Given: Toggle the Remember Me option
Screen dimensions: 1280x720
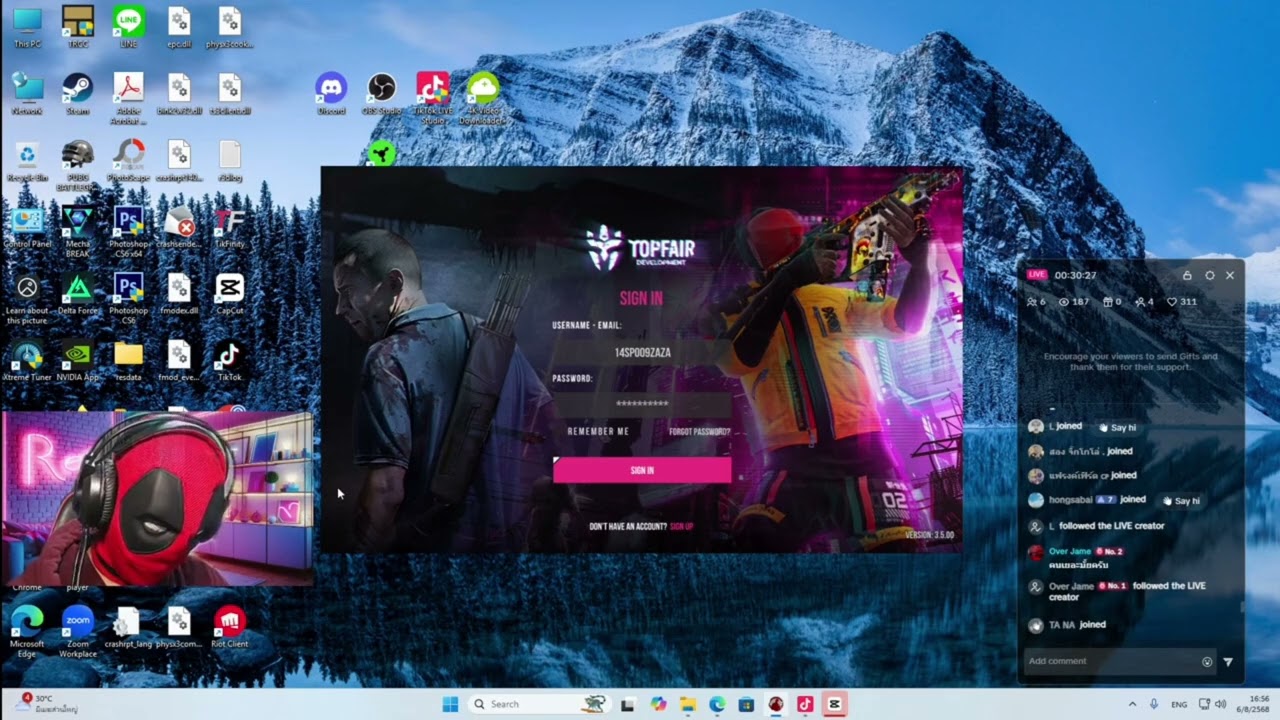Looking at the screenshot, I should [598, 431].
